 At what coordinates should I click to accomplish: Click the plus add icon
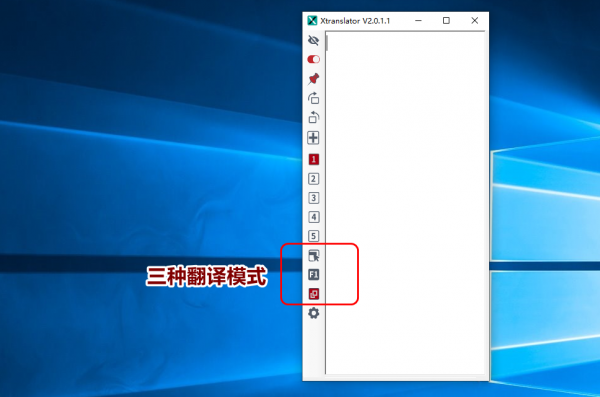click(313, 138)
